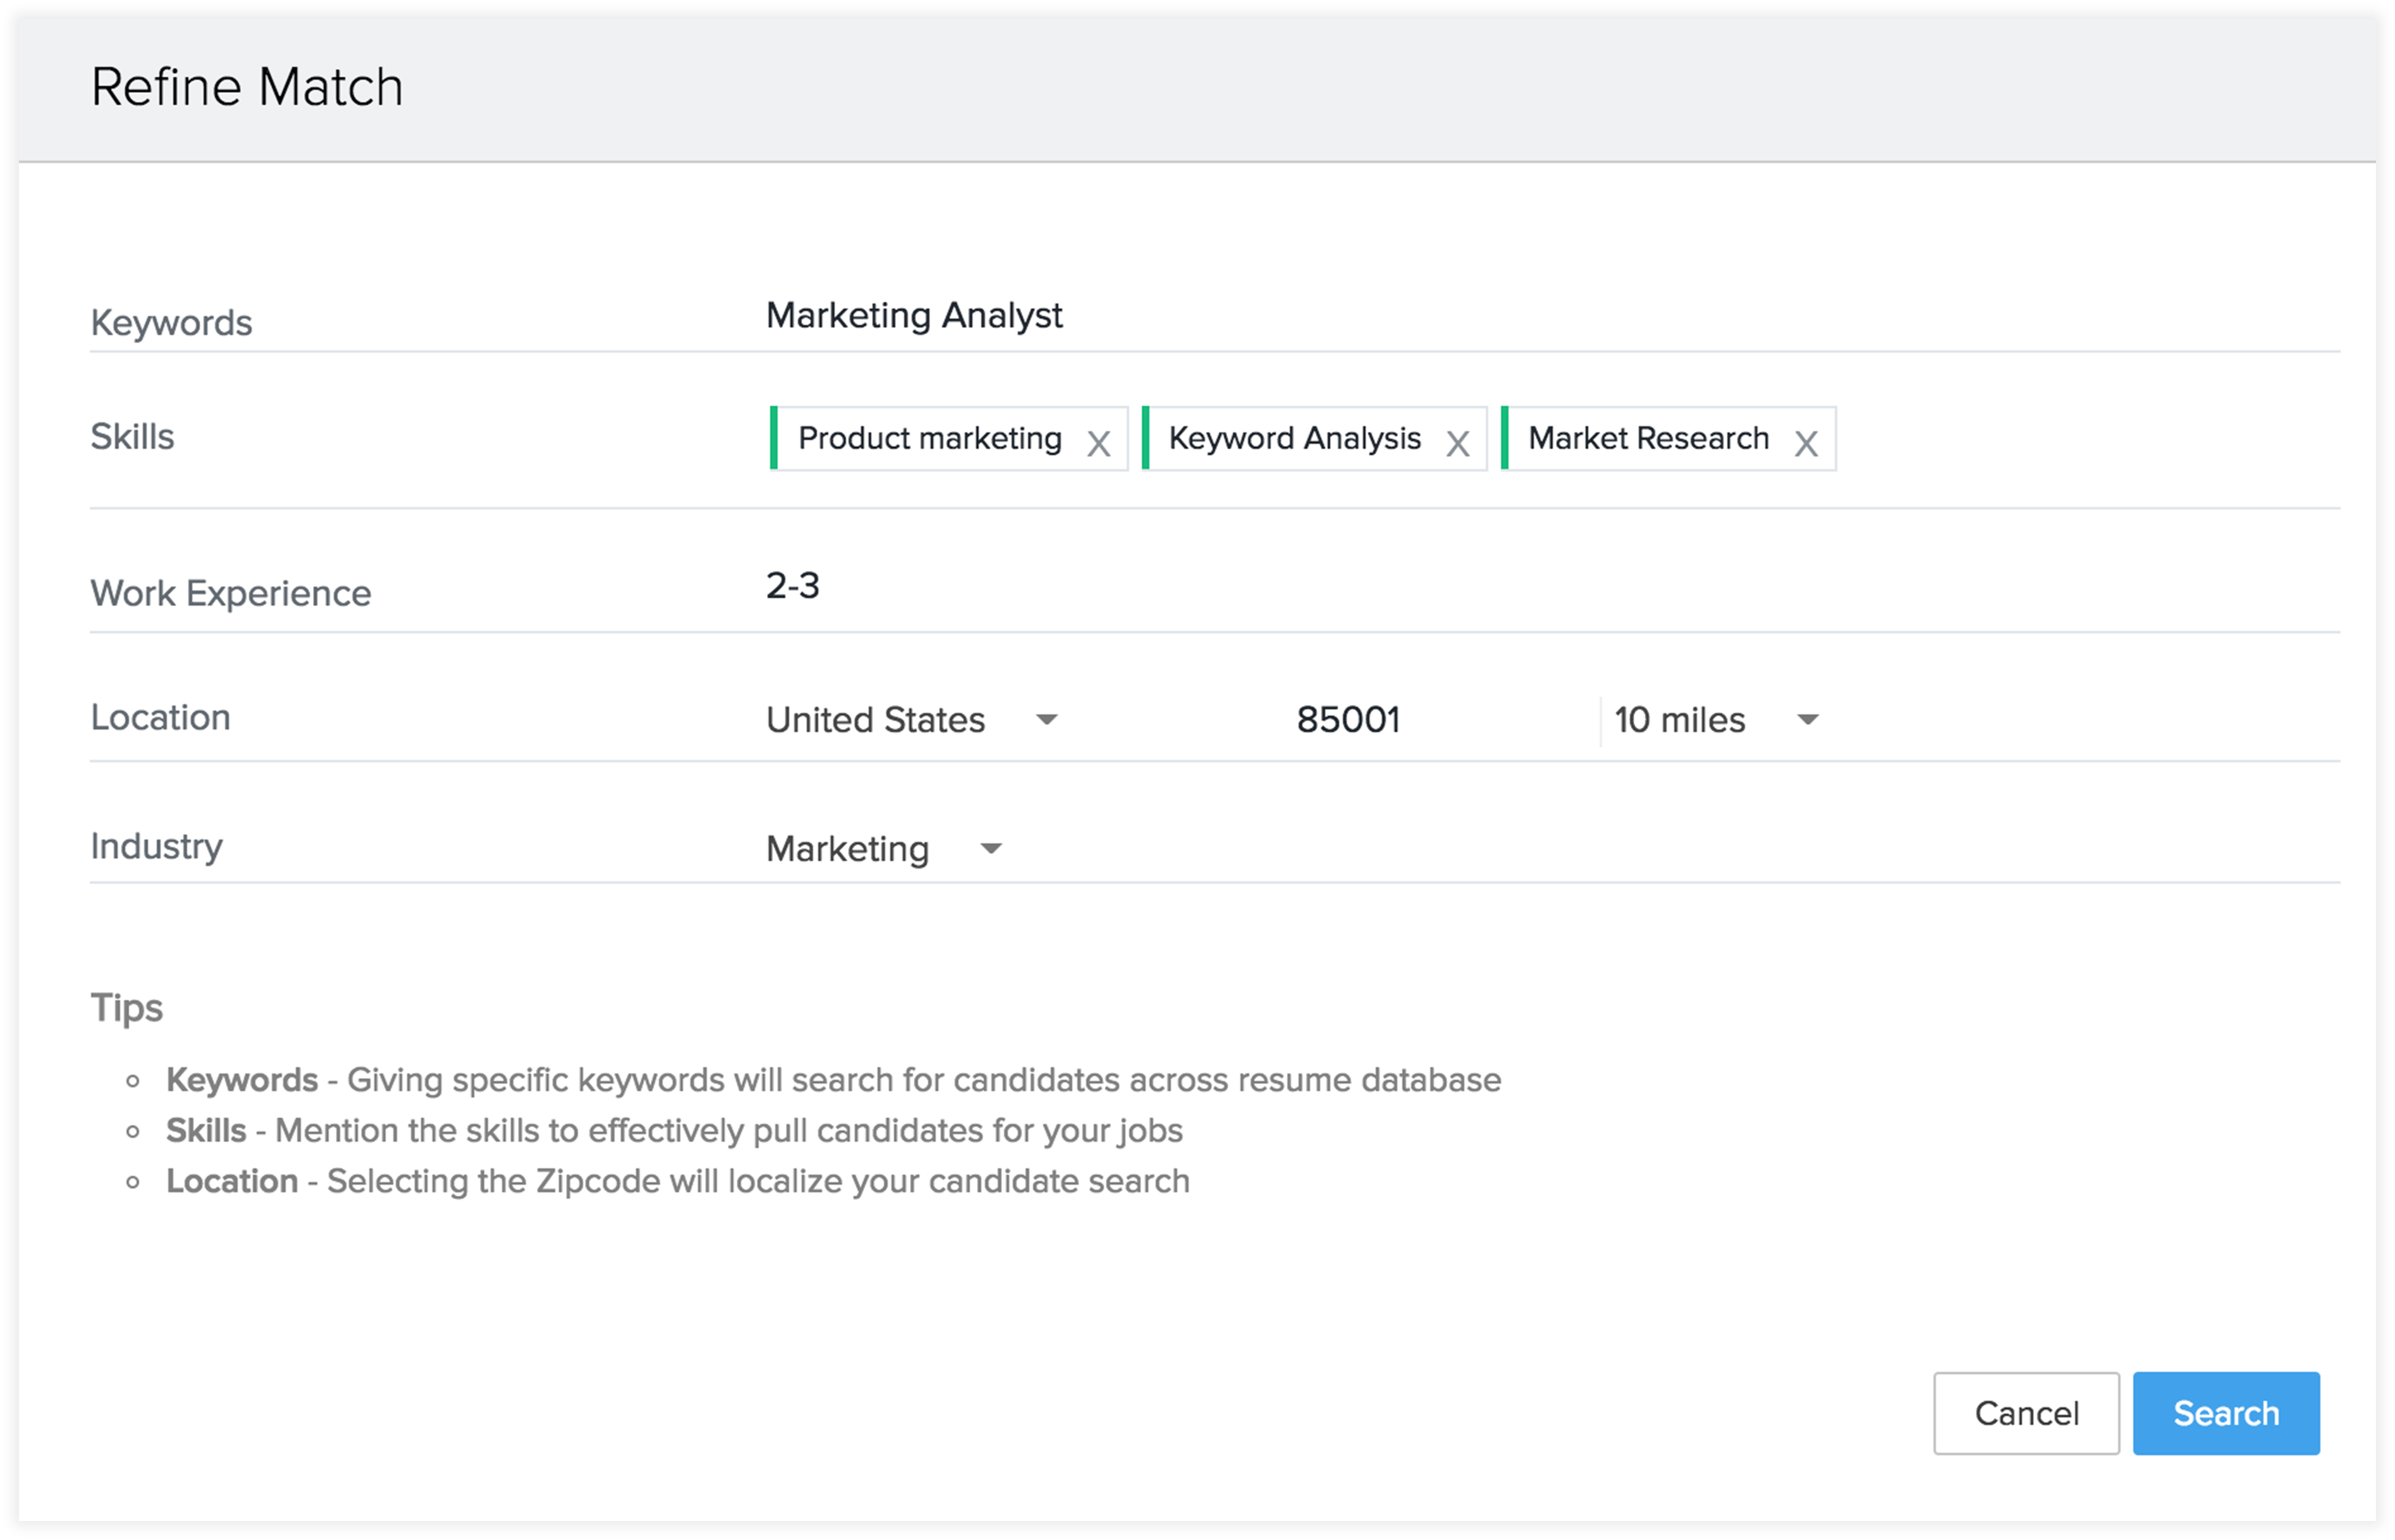Select the Product marketing tag text
This screenshot has width=2395, height=1540.
[x=929, y=438]
